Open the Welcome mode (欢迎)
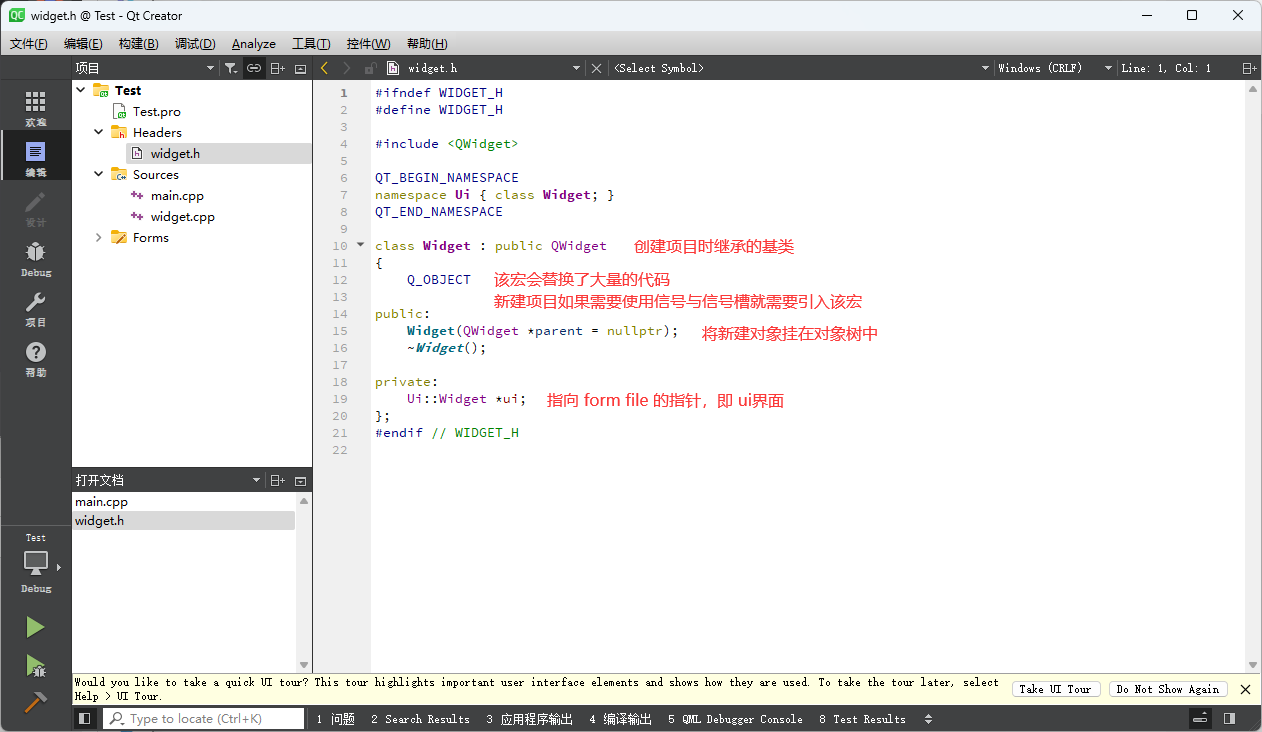 tap(36, 108)
